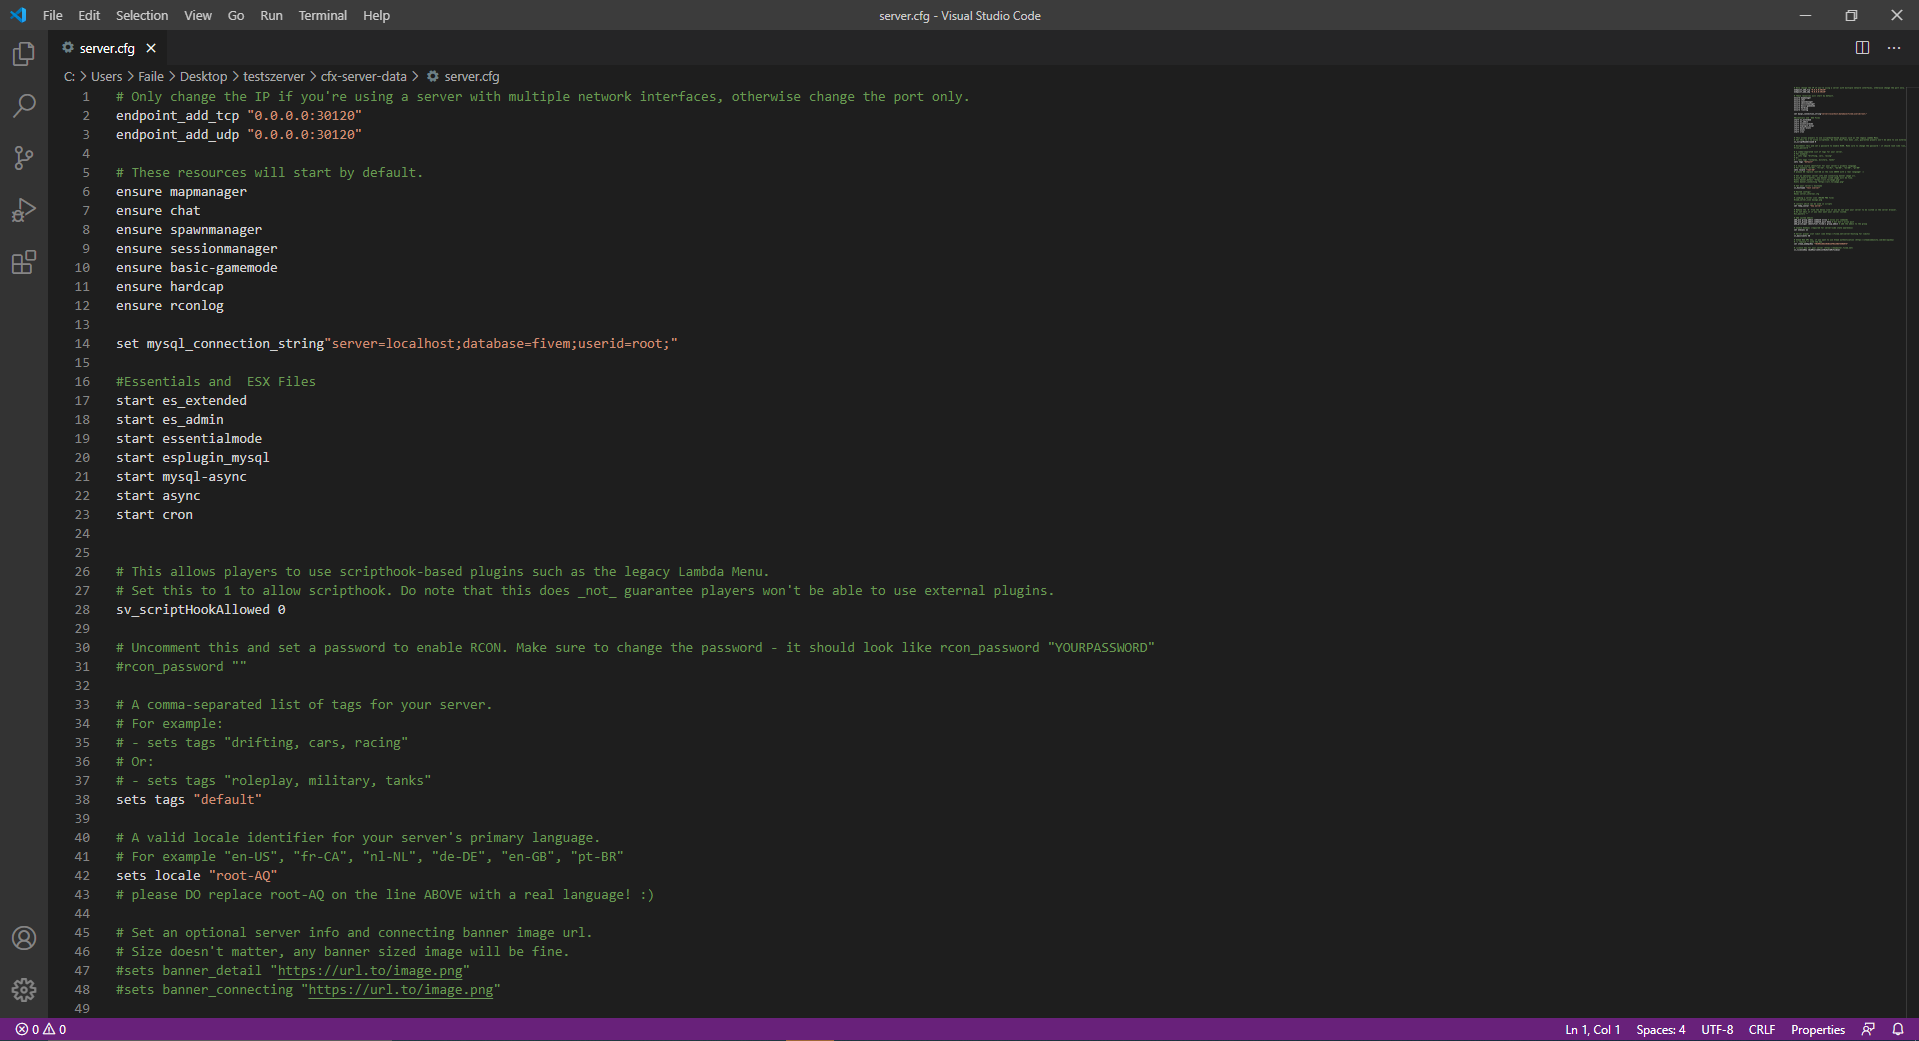Open the Explorer view

point(24,55)
